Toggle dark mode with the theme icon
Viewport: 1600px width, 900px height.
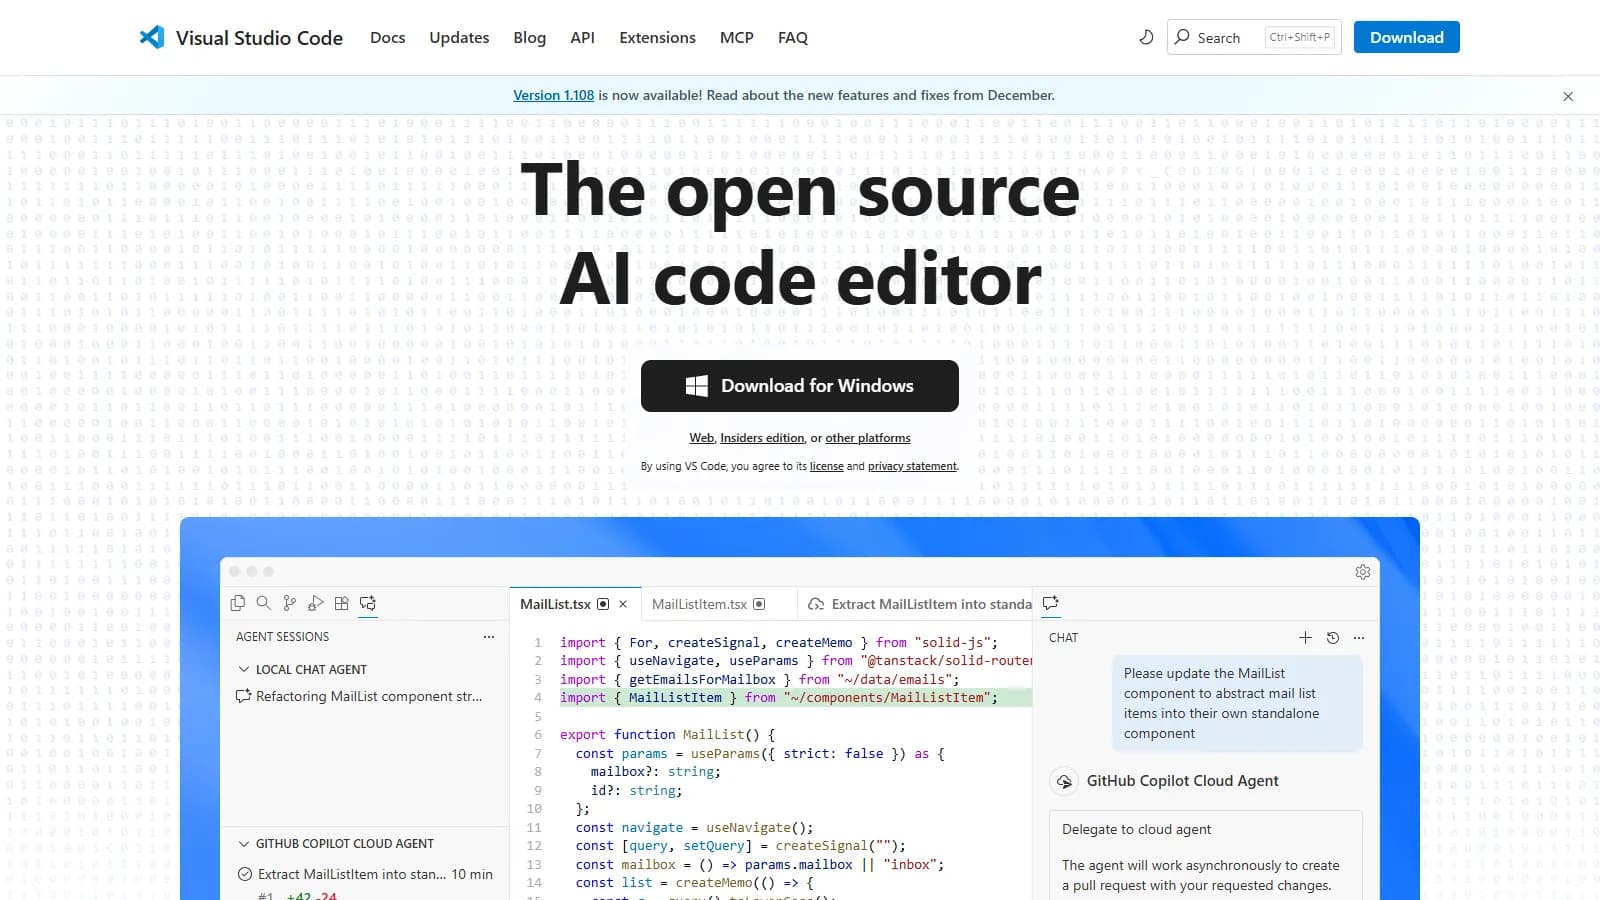(x=1146, y=37)
